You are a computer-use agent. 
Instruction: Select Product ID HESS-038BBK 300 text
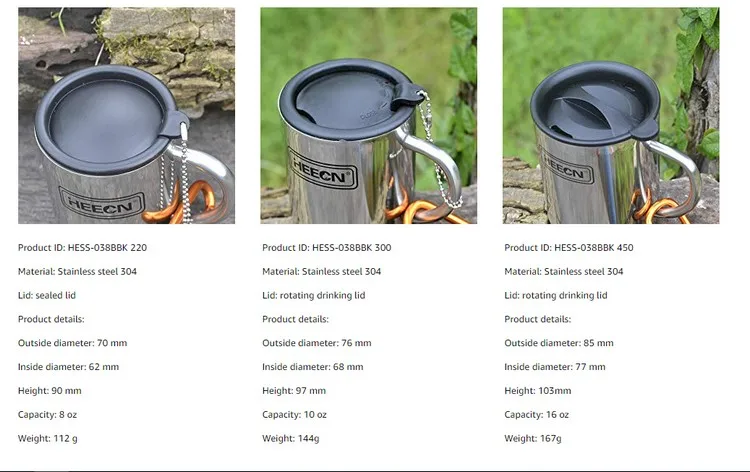click(327, 248)
